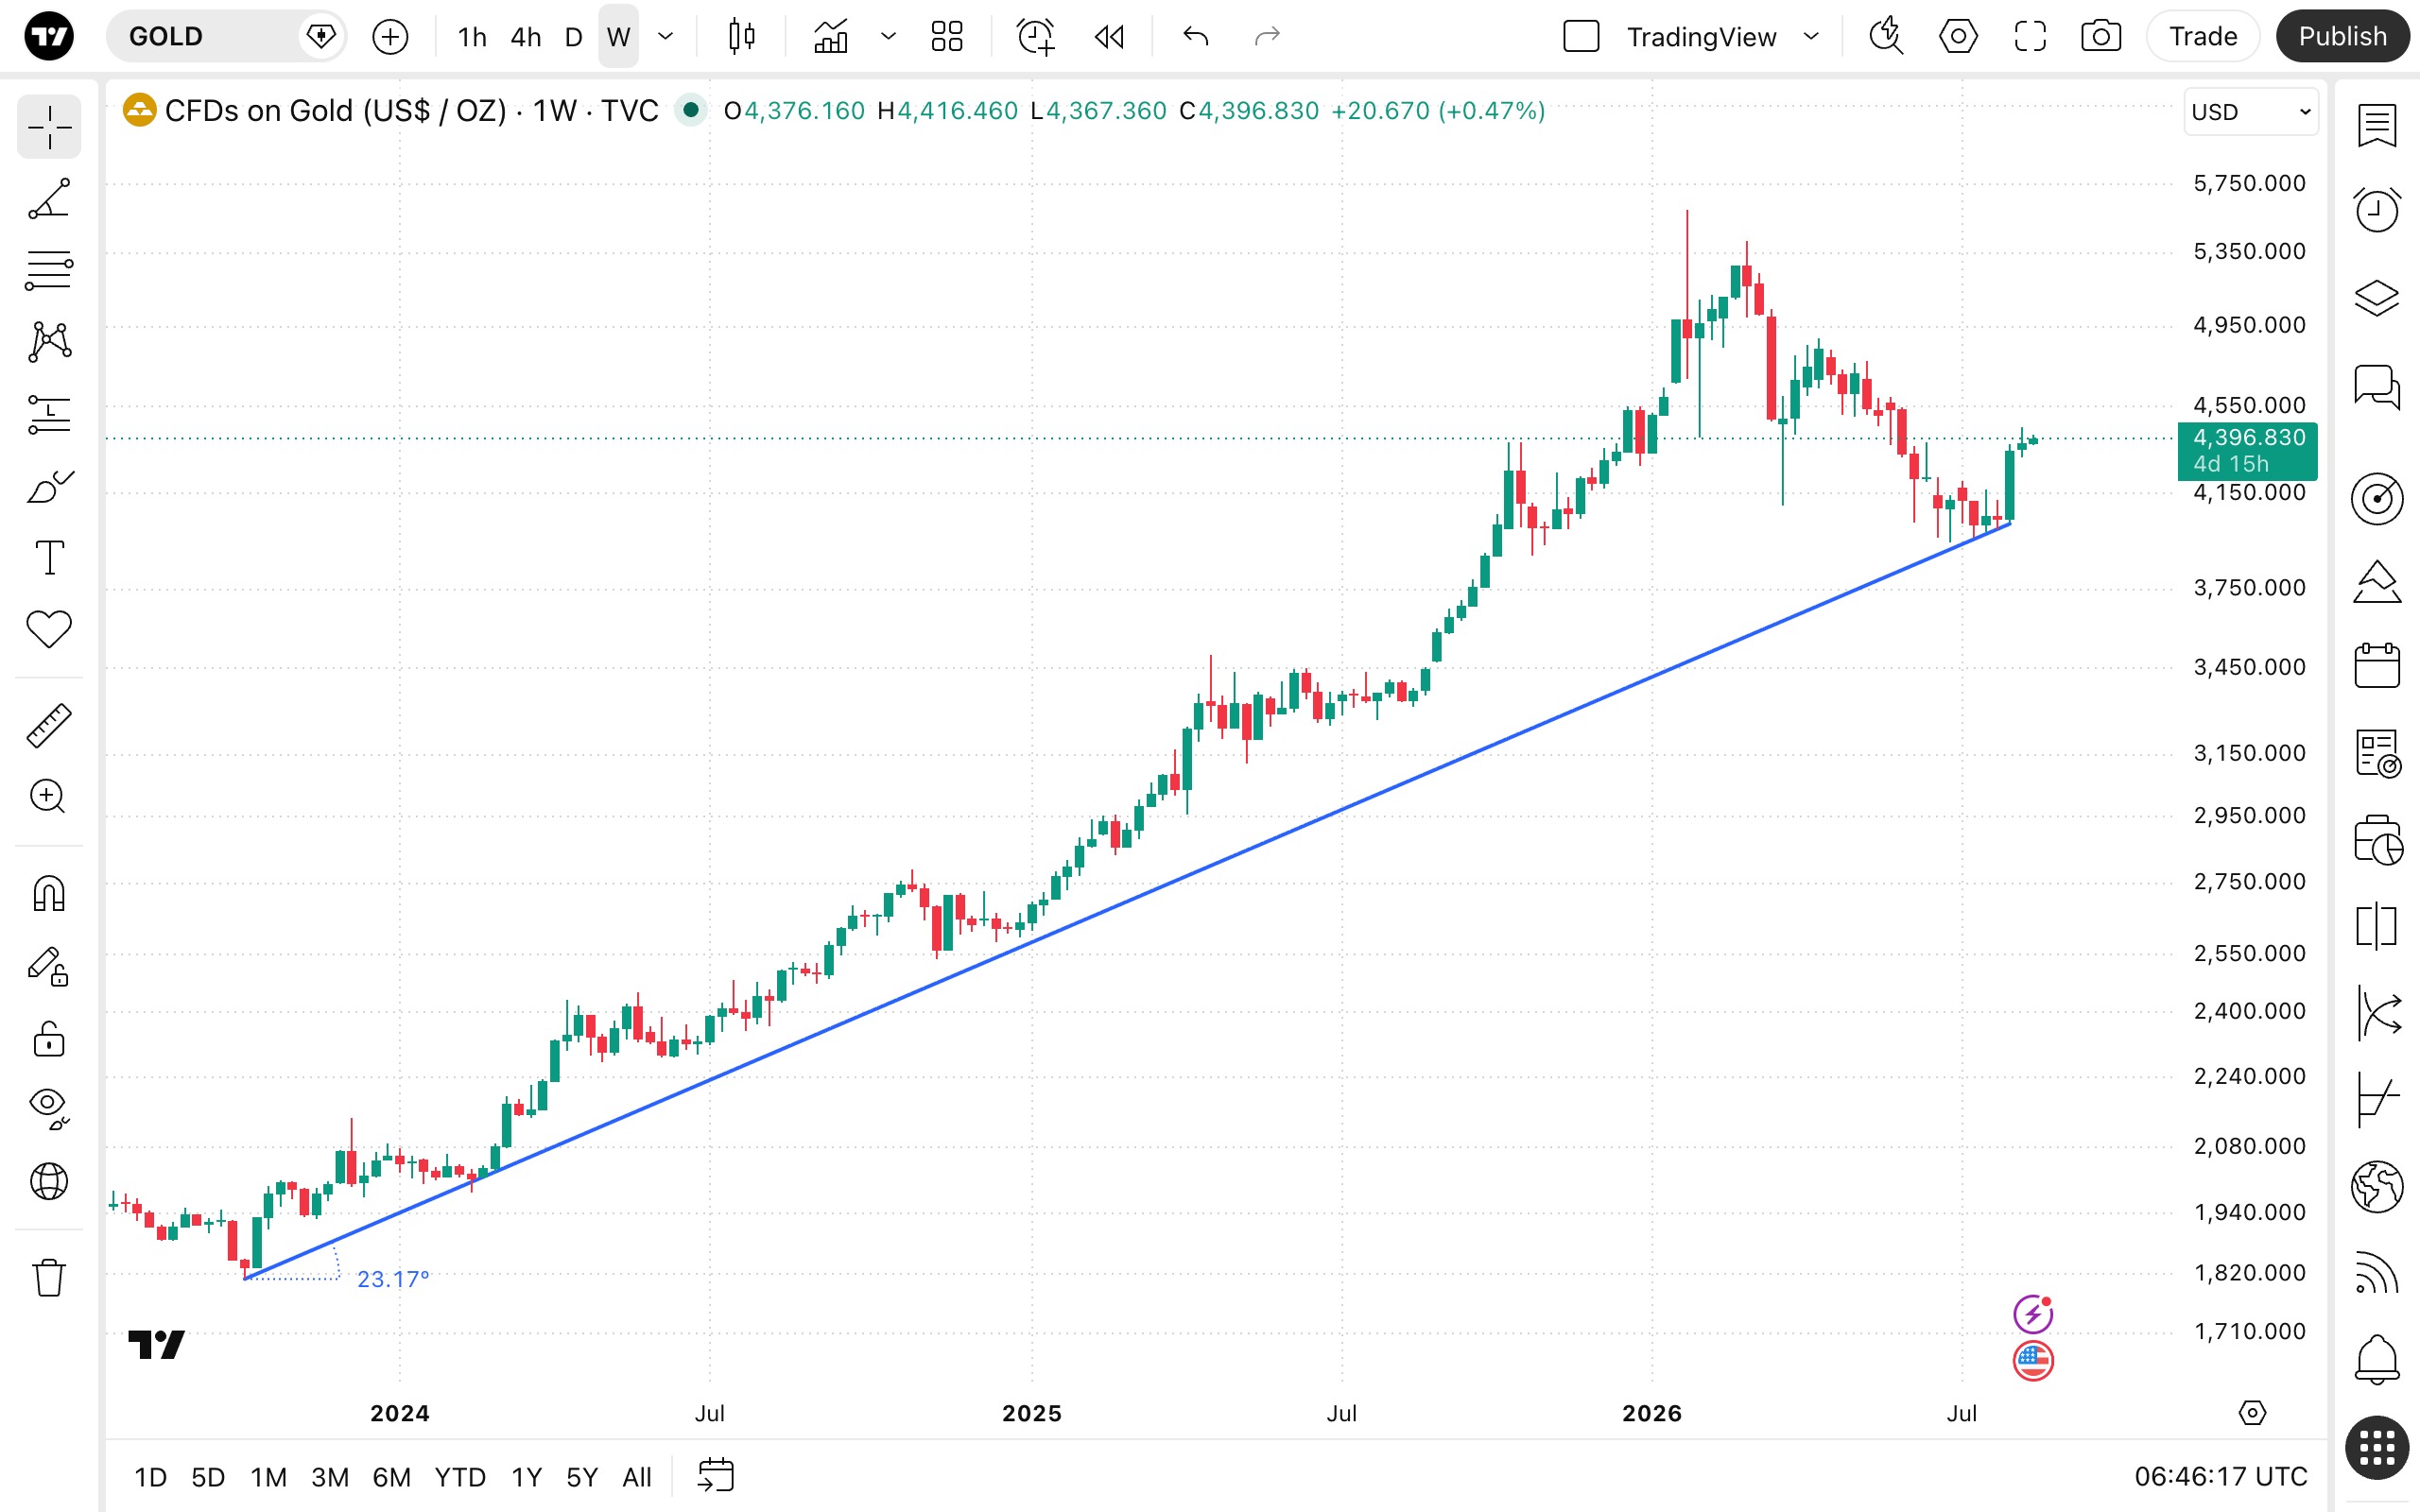Take a chart snapshot with camera icon

[x=2101, y=37]
